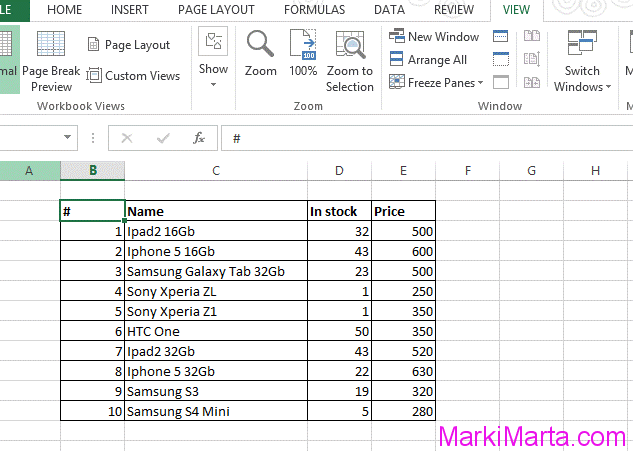Click View Side by Side icon

pyautogui.click(x=532, y=36)
